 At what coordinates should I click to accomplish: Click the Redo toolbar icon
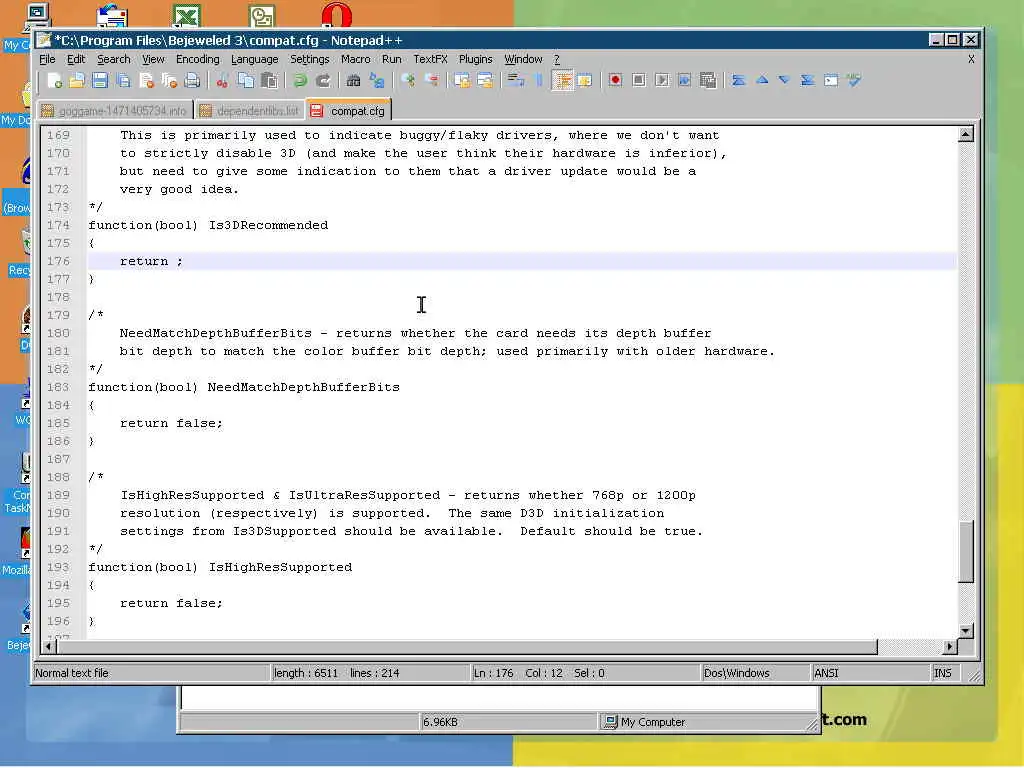point(323,80)
